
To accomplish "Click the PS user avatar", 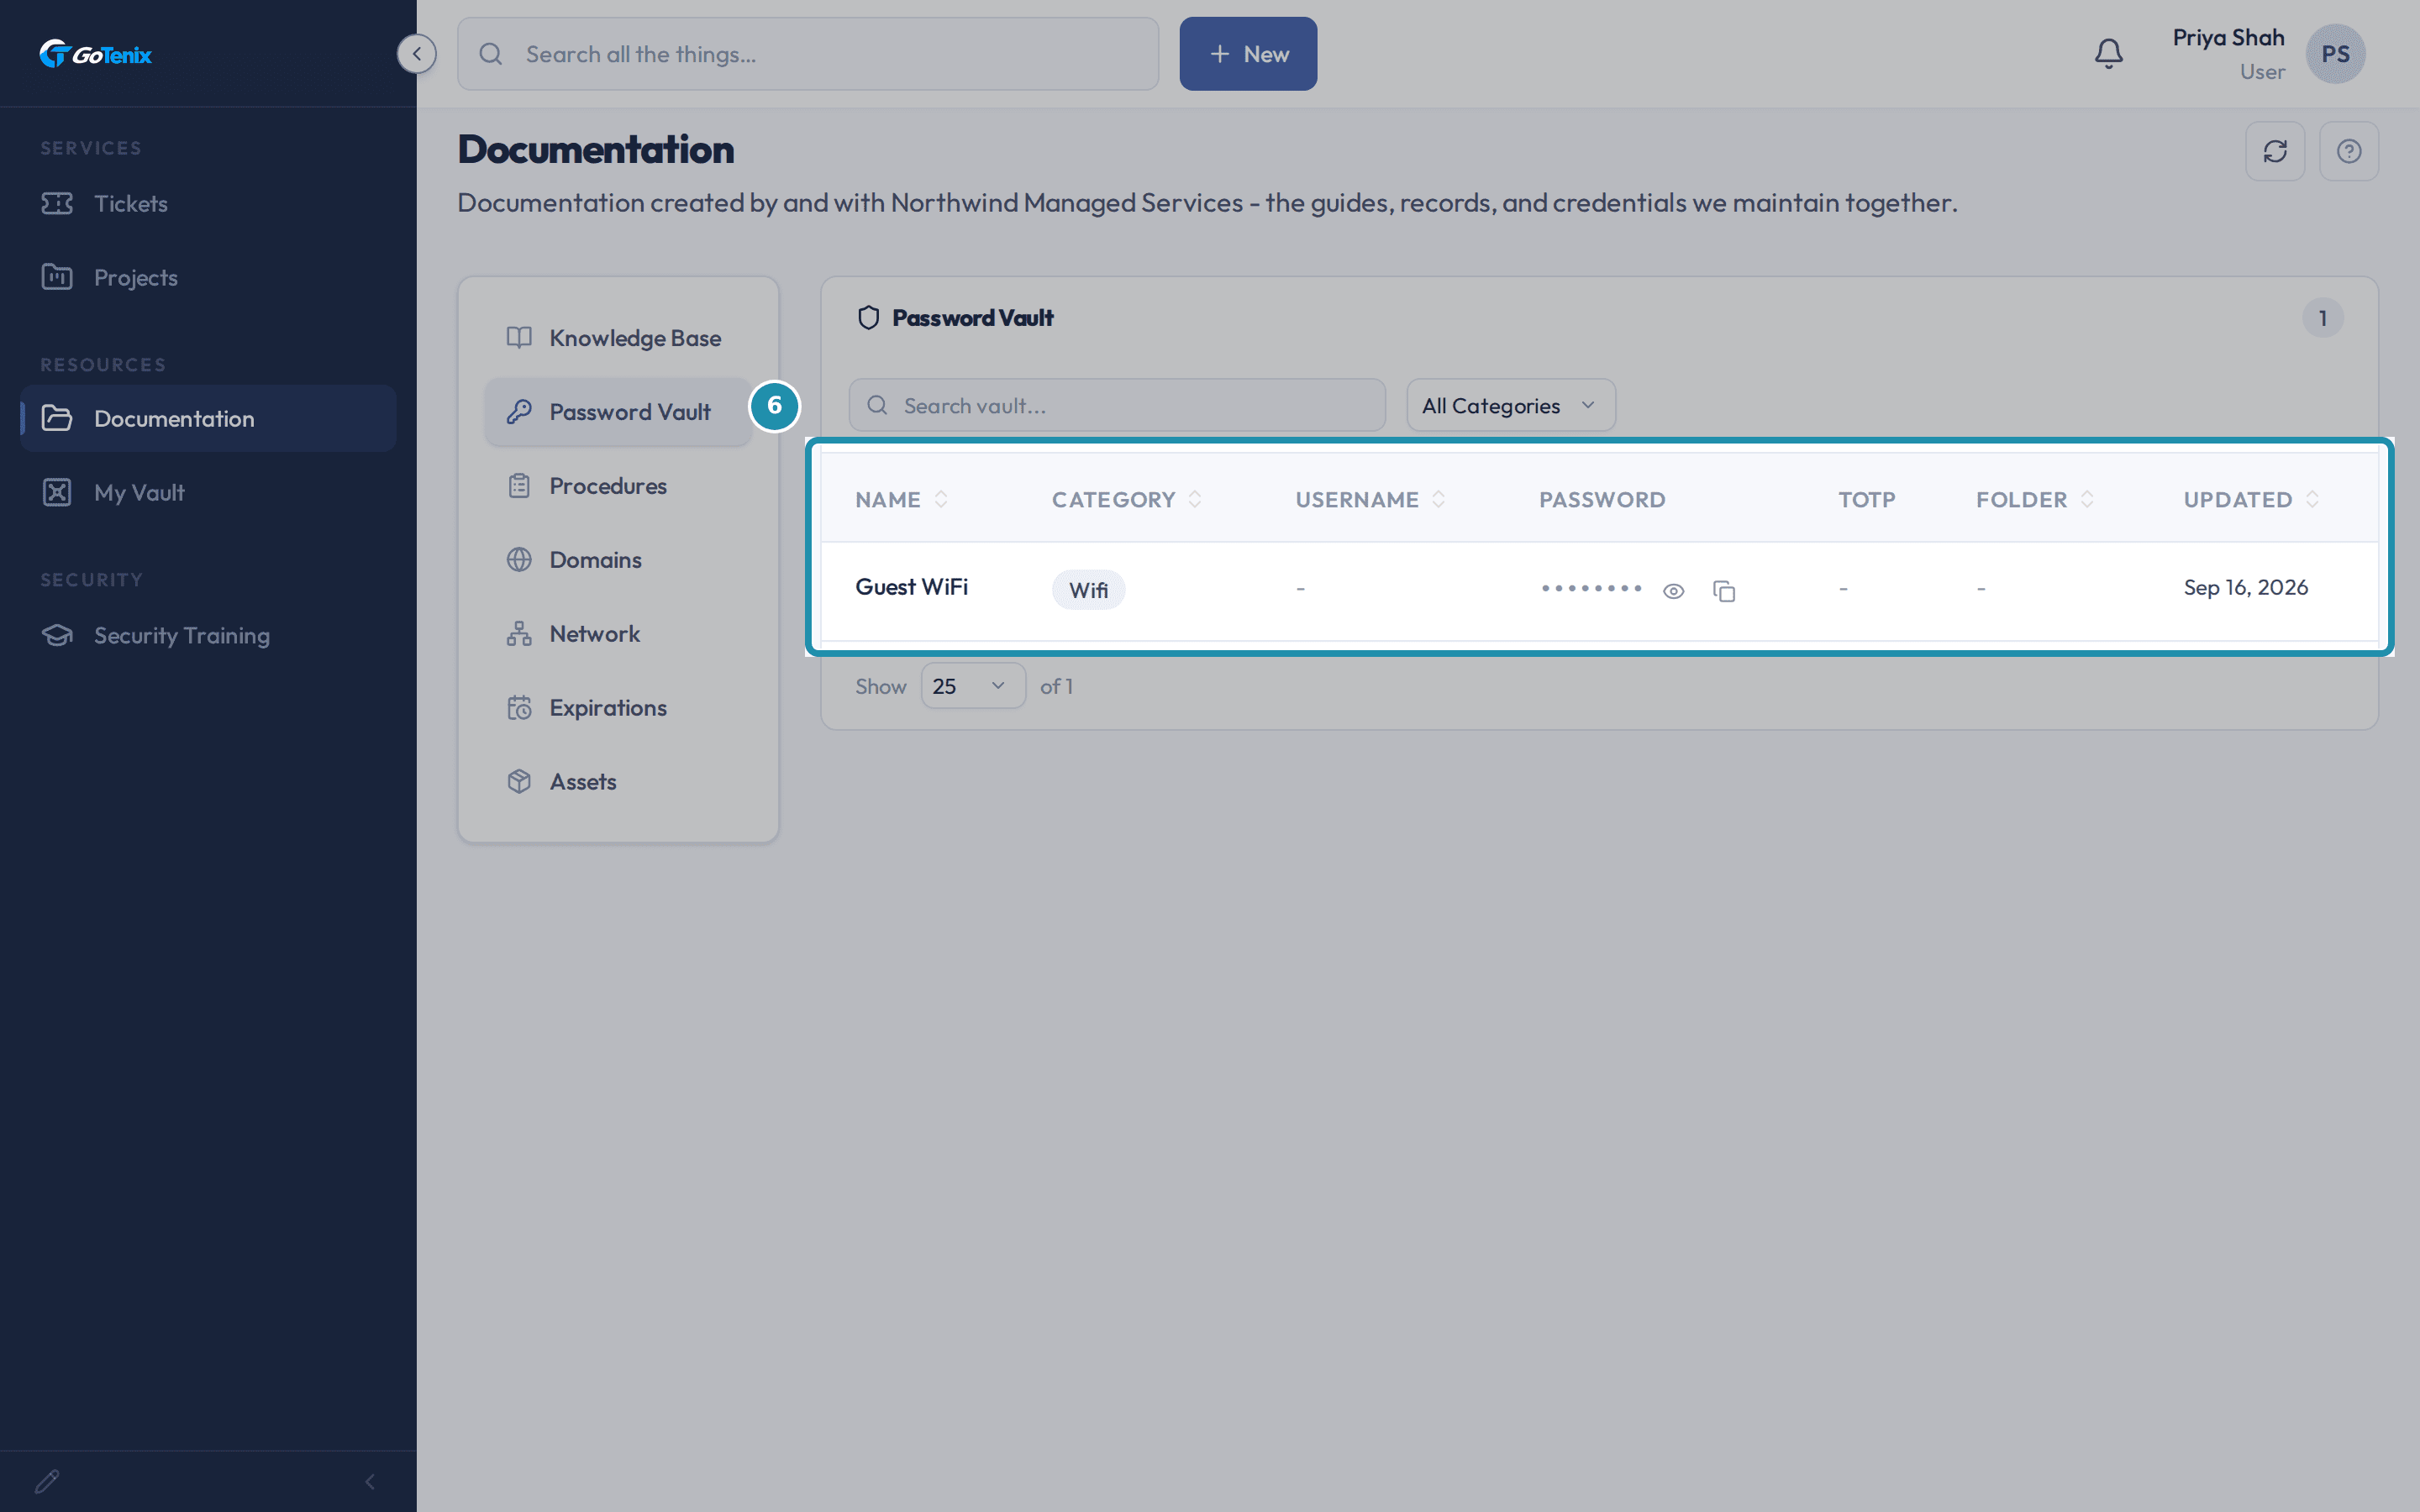I will click(2335, 54).
